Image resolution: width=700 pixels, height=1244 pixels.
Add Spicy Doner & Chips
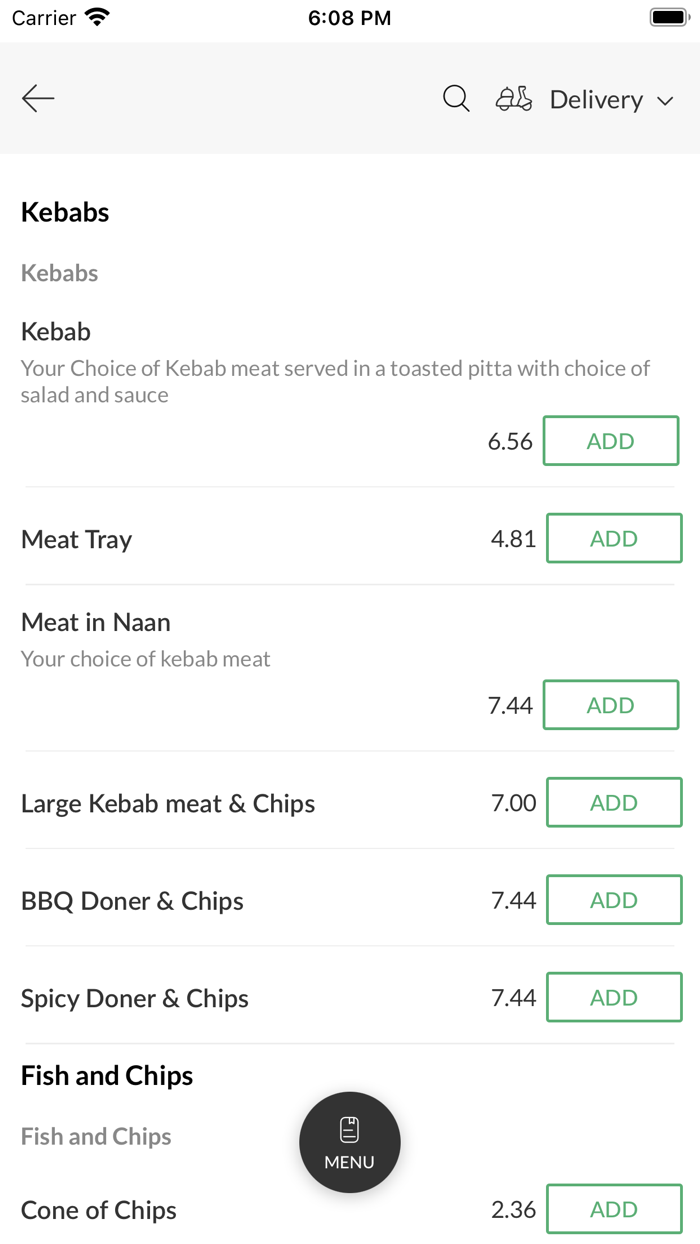coord(613,998)
